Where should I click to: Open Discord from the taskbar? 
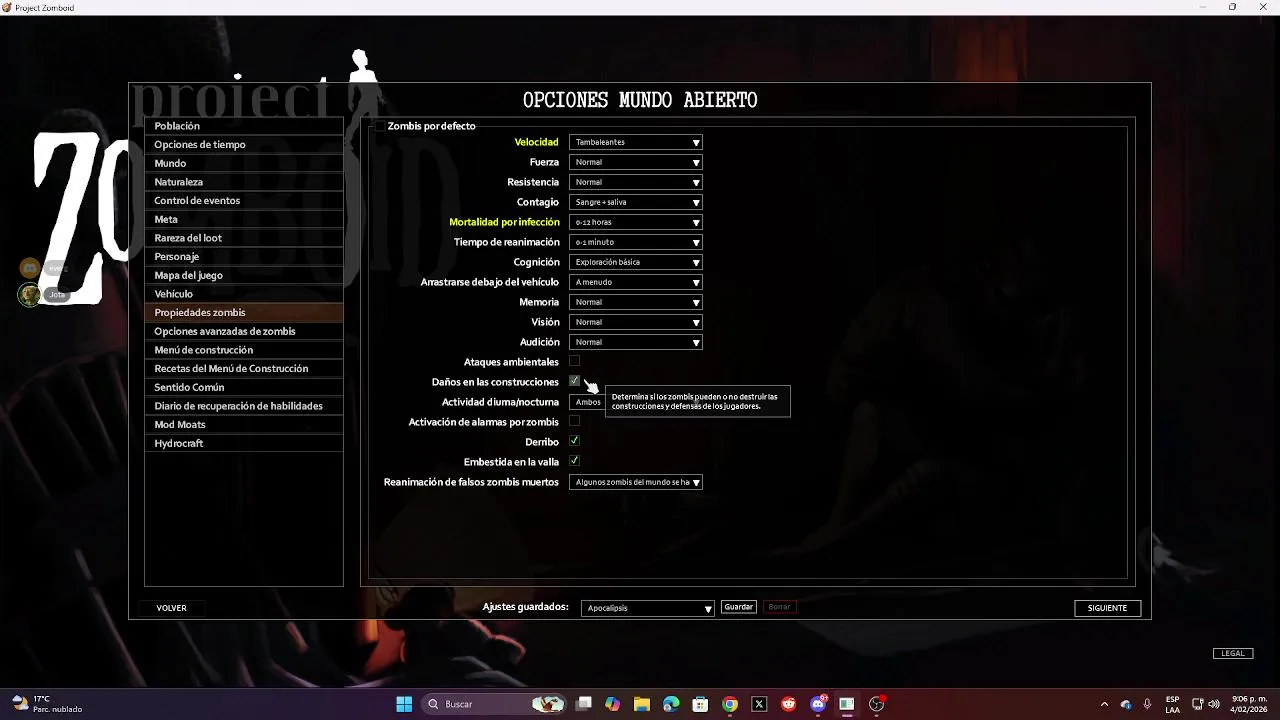818,704
